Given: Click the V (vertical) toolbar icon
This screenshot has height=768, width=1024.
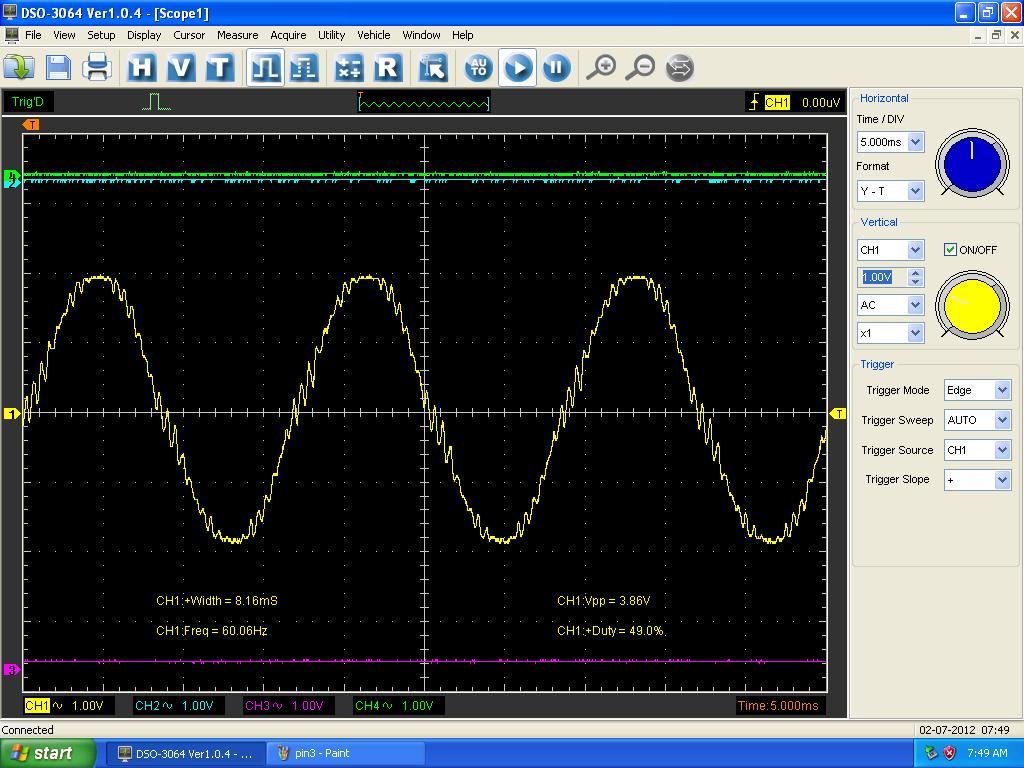Looking at the screenshot, I should tap(181, 68).
